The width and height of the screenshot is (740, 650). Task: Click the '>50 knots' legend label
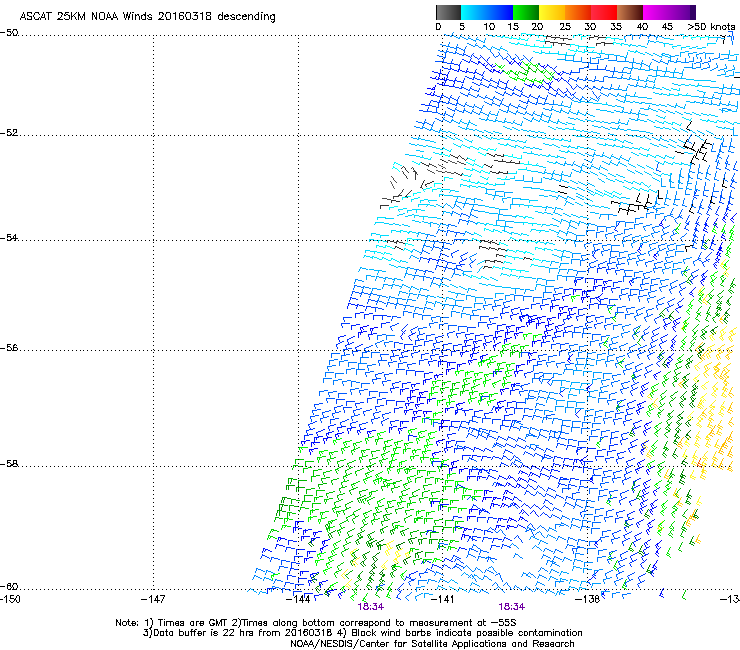pos(711,27)
